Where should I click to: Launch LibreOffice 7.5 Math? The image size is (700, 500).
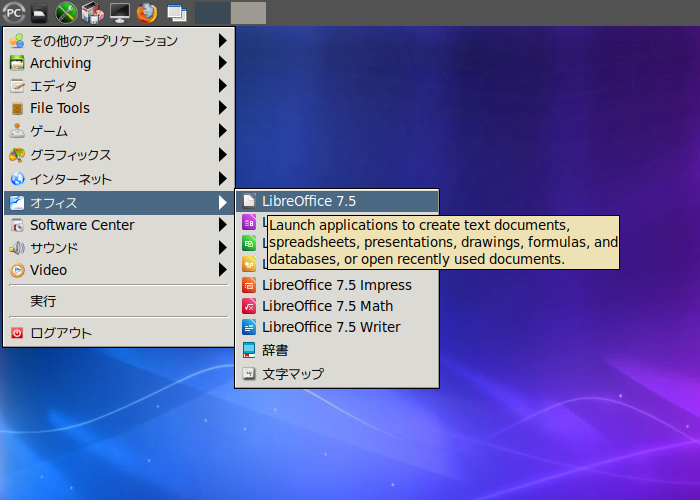337,306
